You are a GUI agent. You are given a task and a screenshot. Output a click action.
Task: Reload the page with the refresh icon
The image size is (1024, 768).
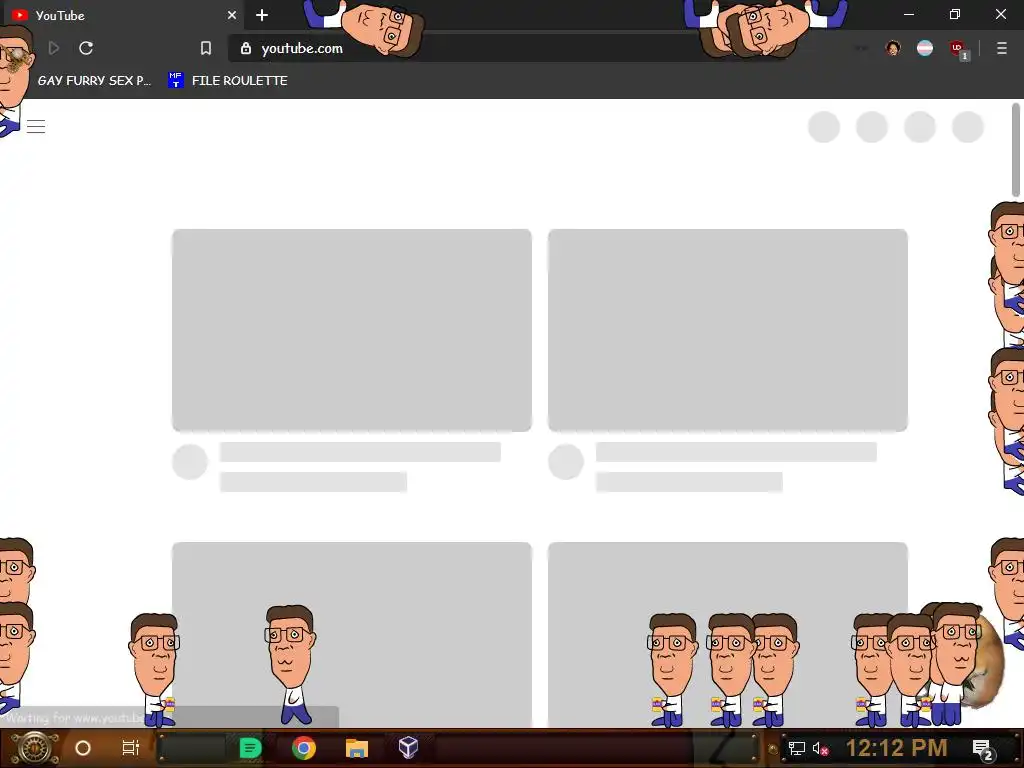click(86, 48)
